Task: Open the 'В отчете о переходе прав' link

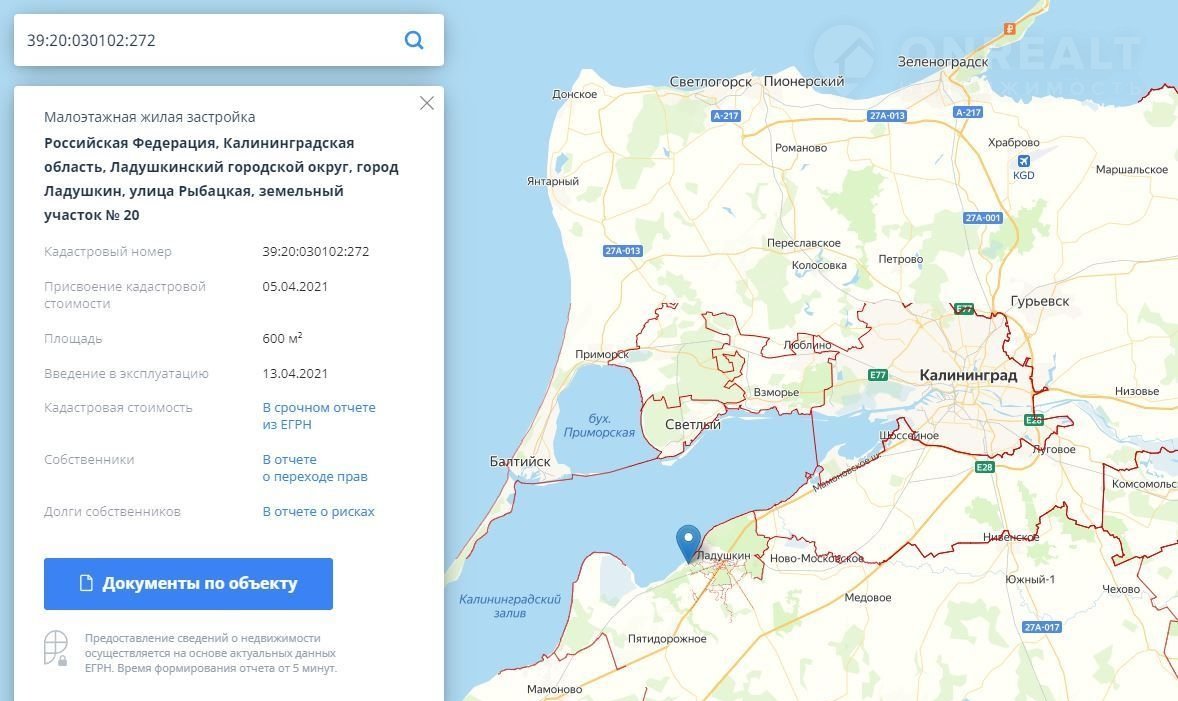Action: (314, 468)
